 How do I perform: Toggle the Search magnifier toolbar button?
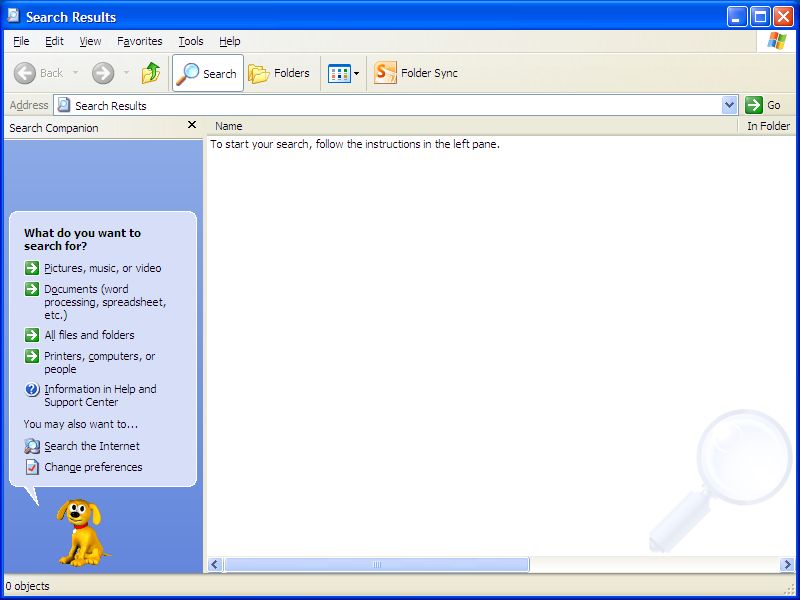coord(208,73)
